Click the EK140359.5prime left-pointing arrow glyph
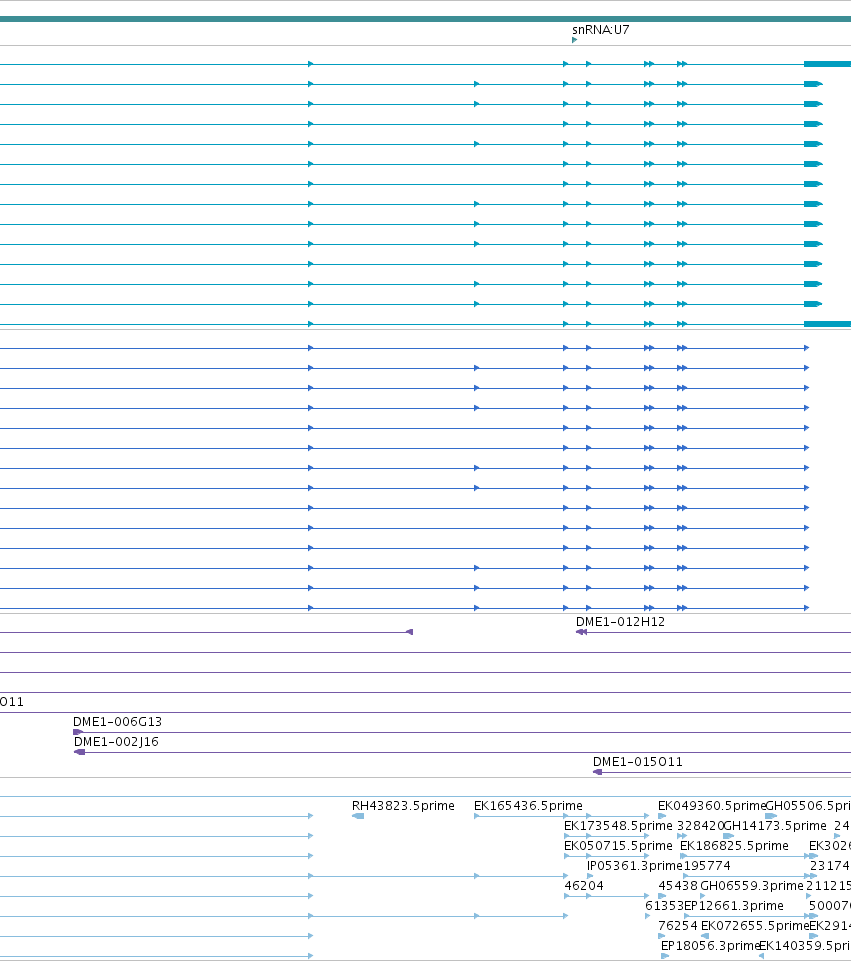 [x=762, y=956]
